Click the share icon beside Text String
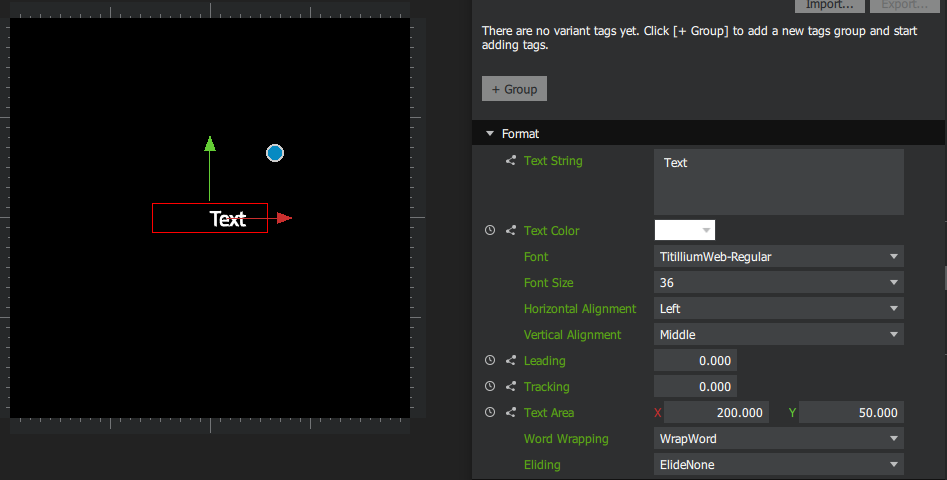The width and height of the screenshot is (947, 480). pos(511,161)
